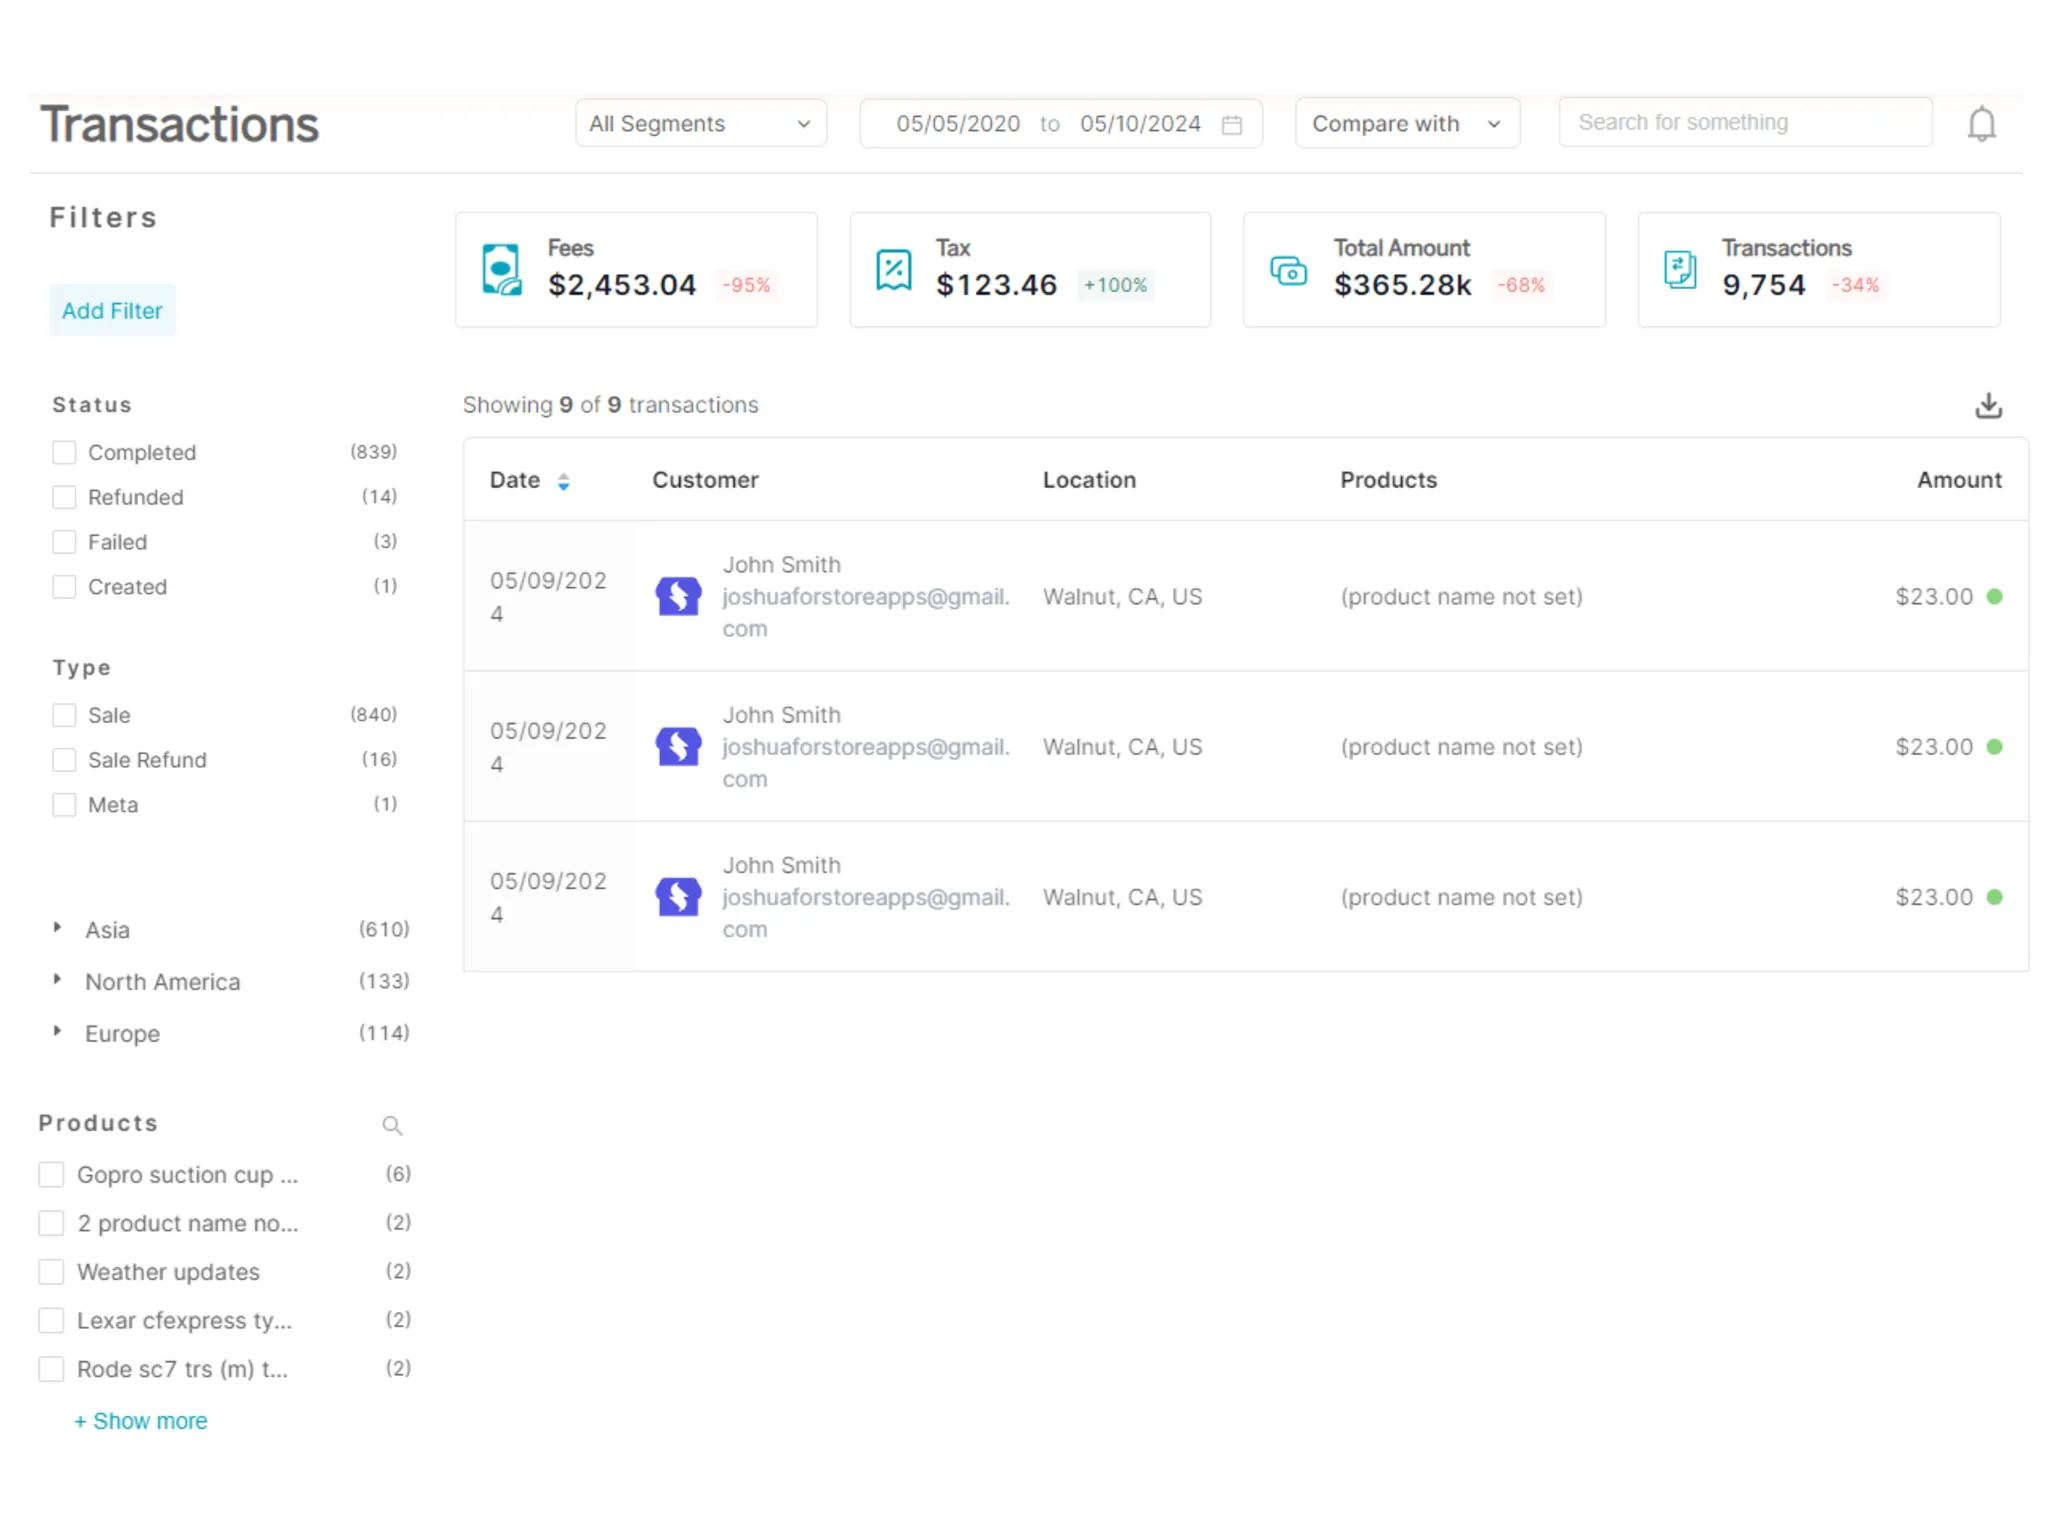Click the end date 05/10/2024 field

coord(1140,123)
